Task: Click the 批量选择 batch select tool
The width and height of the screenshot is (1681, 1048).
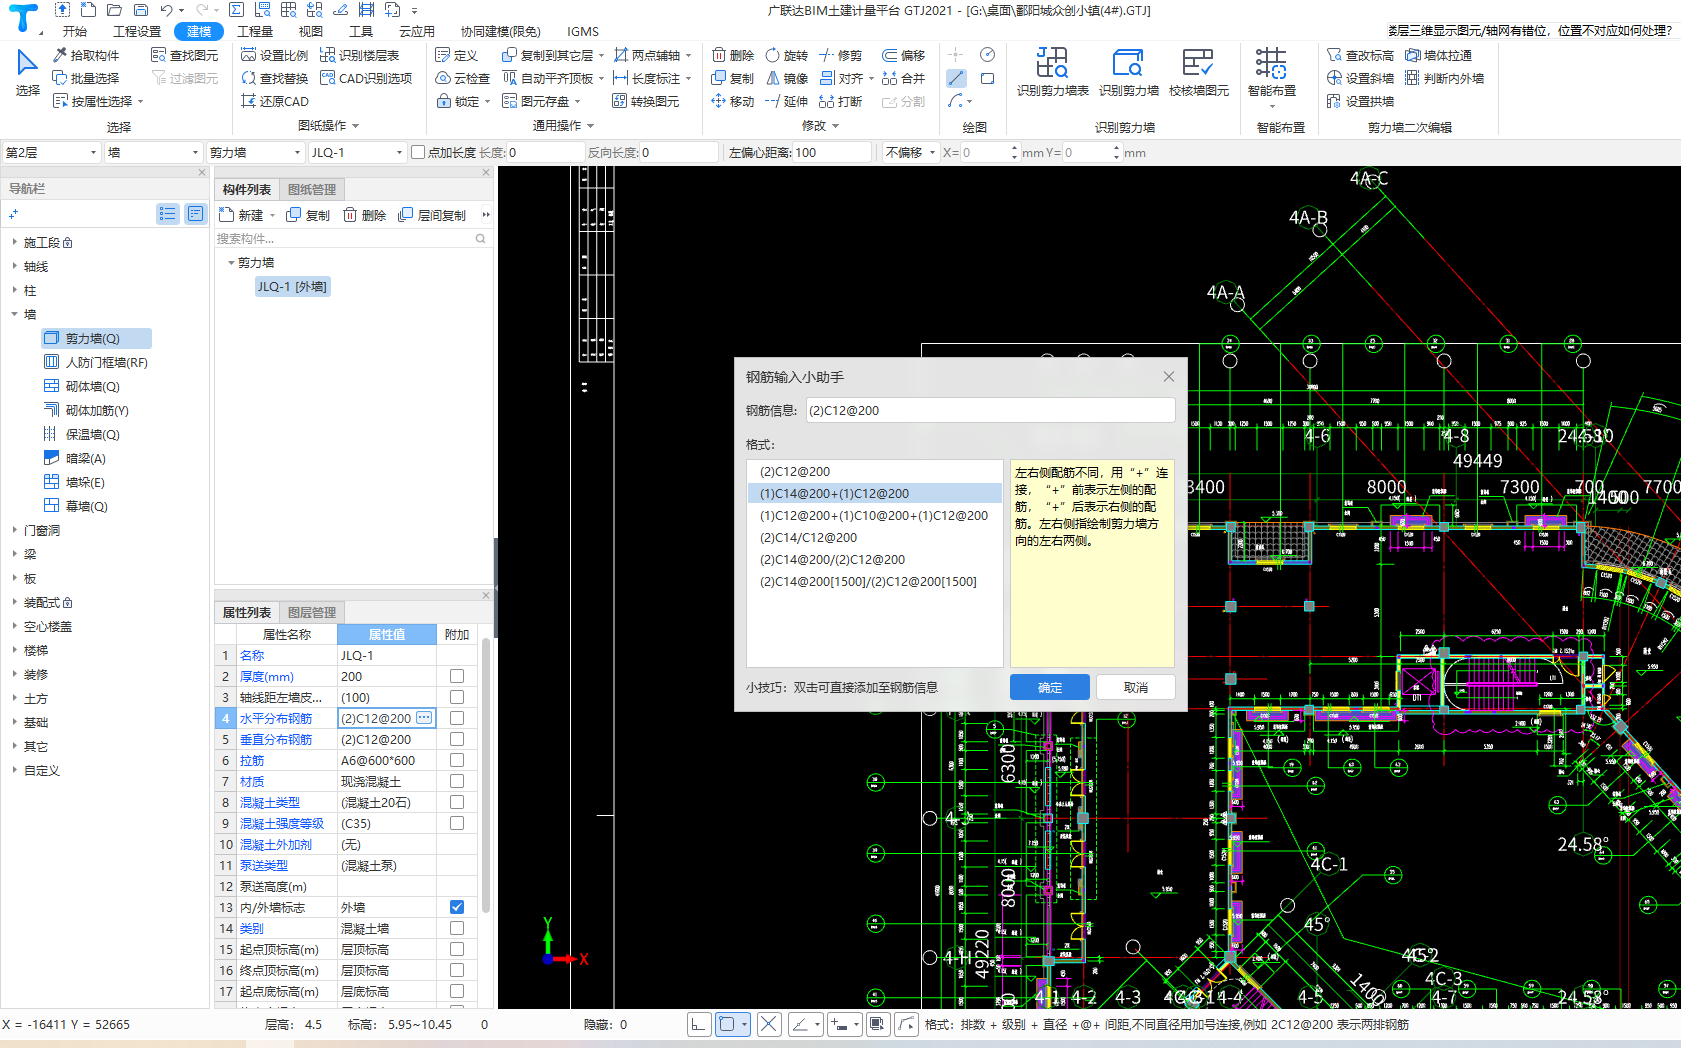Action: [86, 78]
